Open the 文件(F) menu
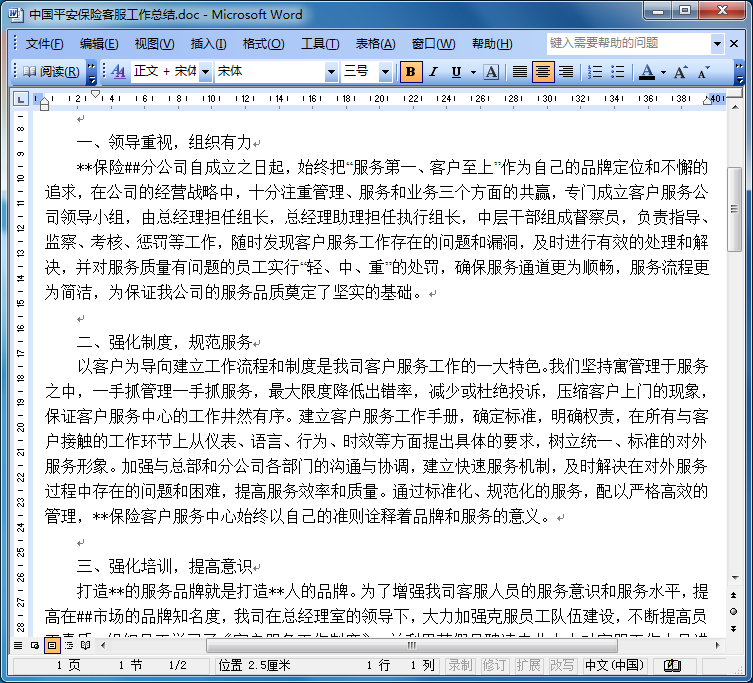This screenshot has width=753, height=683. 44,44
